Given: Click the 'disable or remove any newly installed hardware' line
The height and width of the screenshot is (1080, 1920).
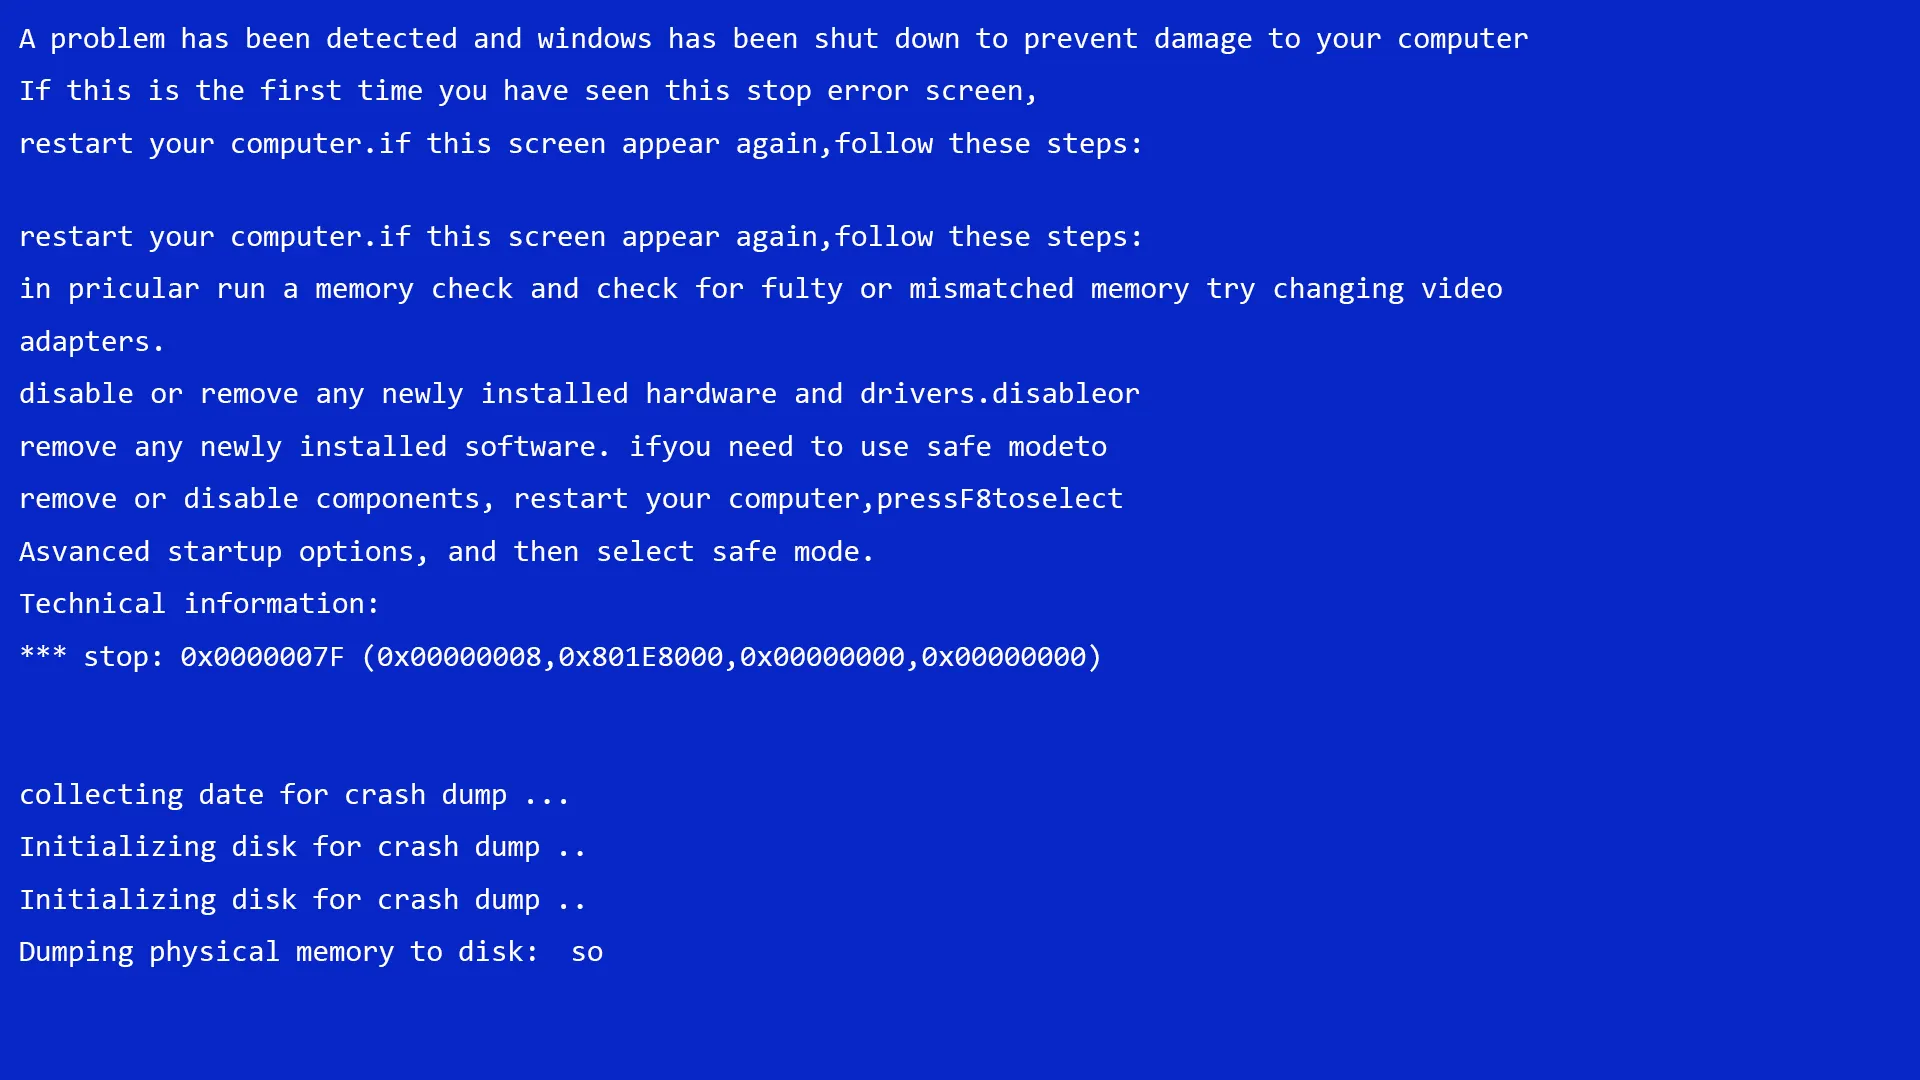Looking at the screenshot, I should coord(579,394).
